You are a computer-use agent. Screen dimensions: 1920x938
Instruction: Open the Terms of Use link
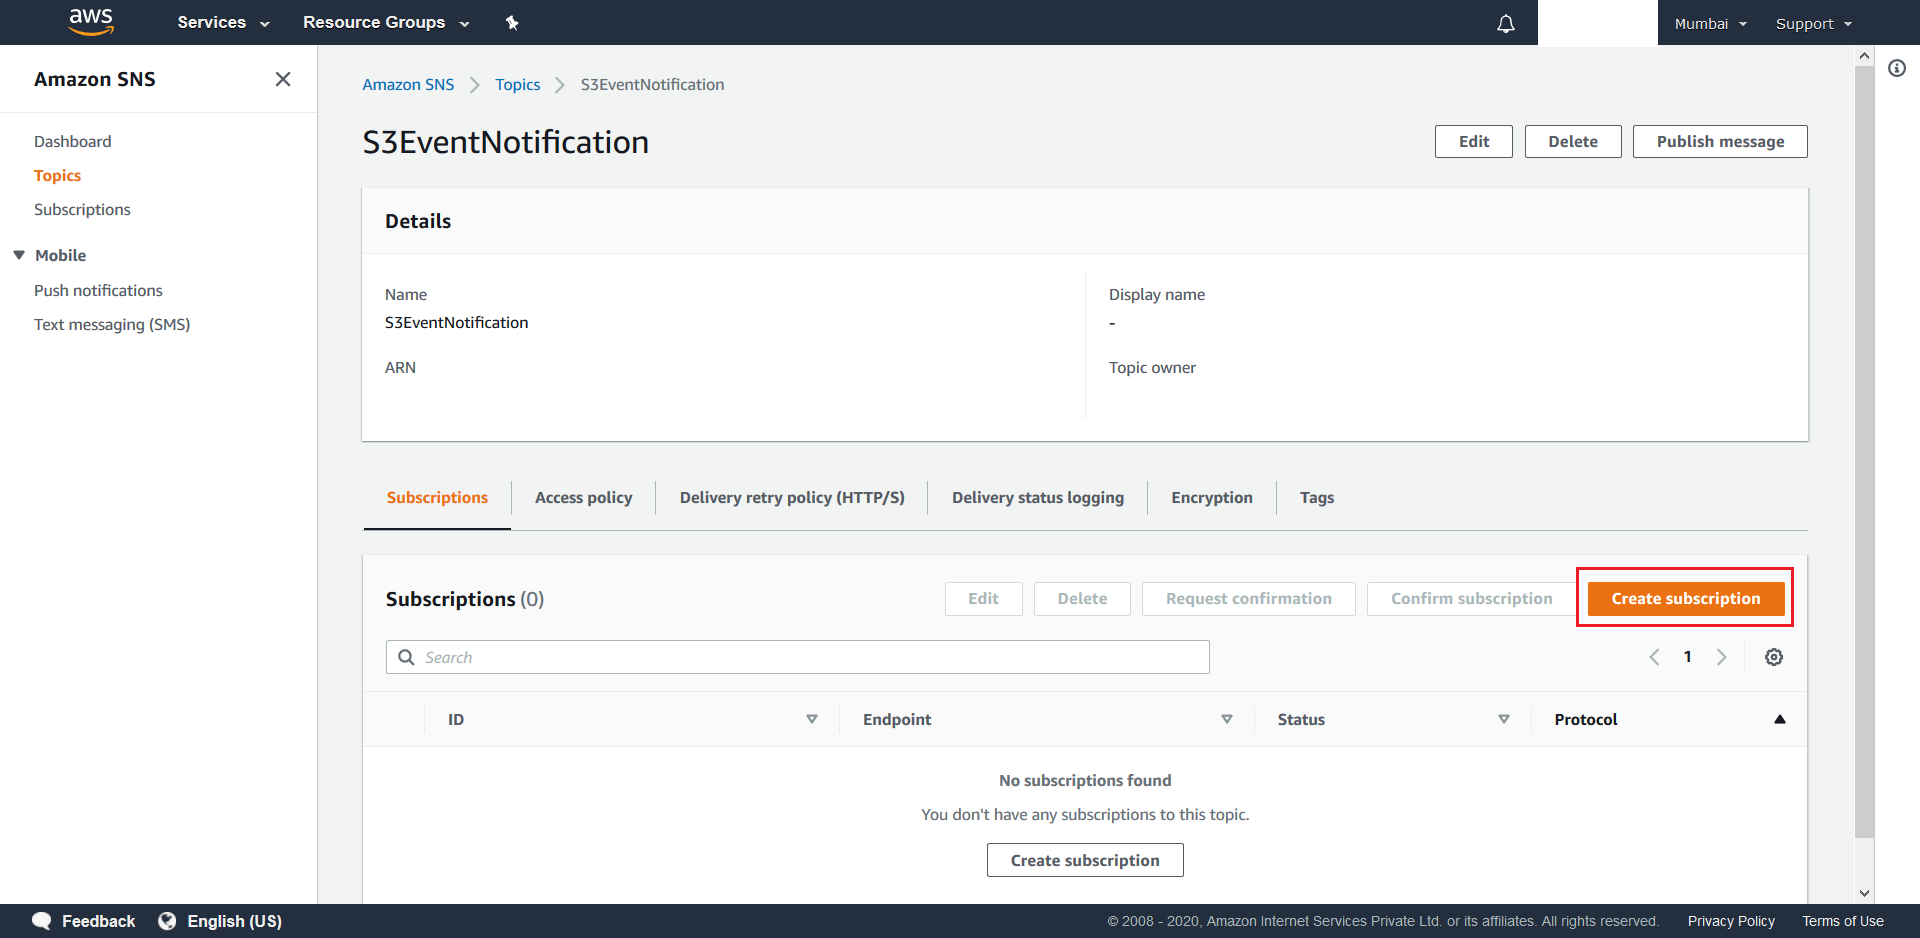click(1843, 921)
